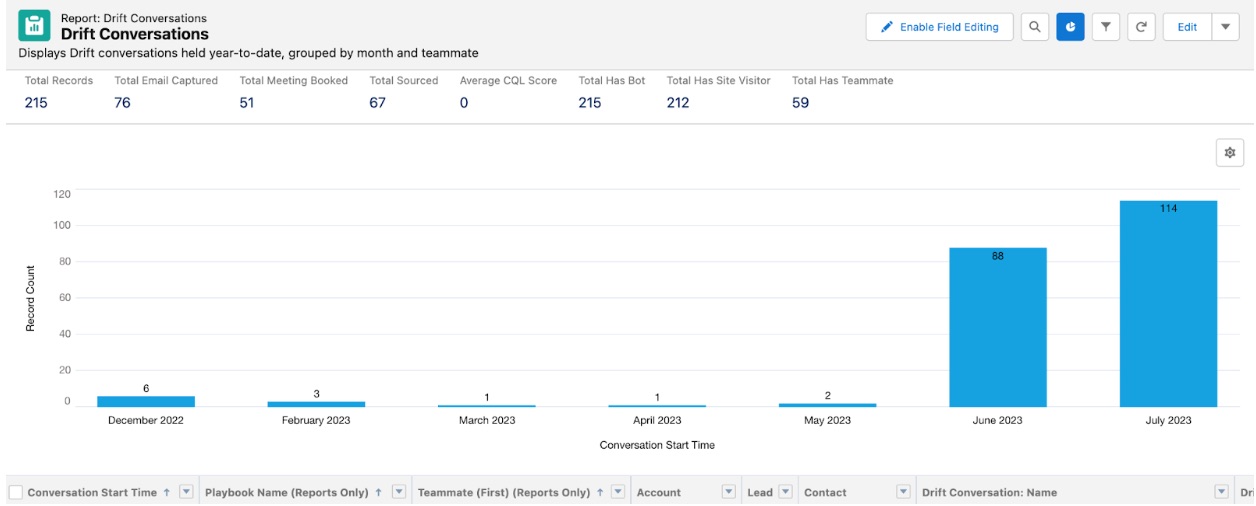Click the 'Conversation Start Time' axis title

tap(657, 445)
